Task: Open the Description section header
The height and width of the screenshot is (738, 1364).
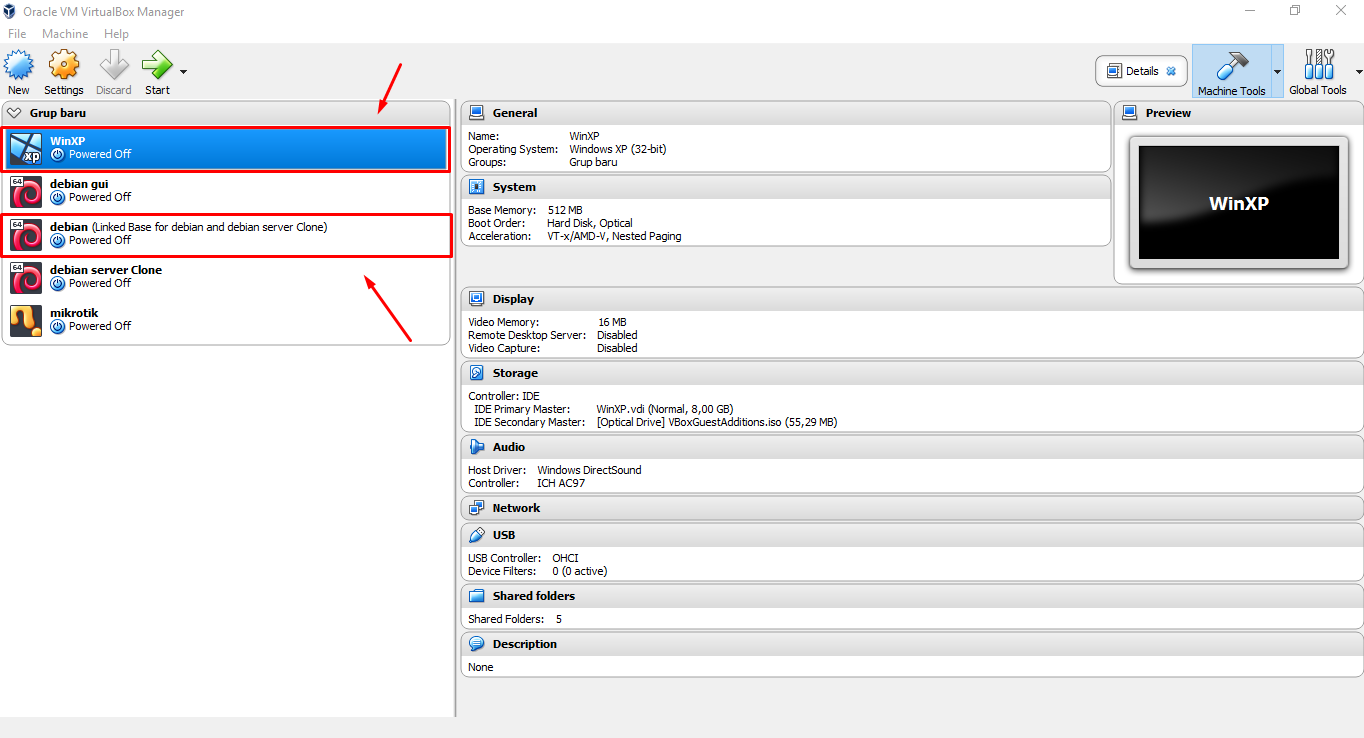Action: pos(912,644)
